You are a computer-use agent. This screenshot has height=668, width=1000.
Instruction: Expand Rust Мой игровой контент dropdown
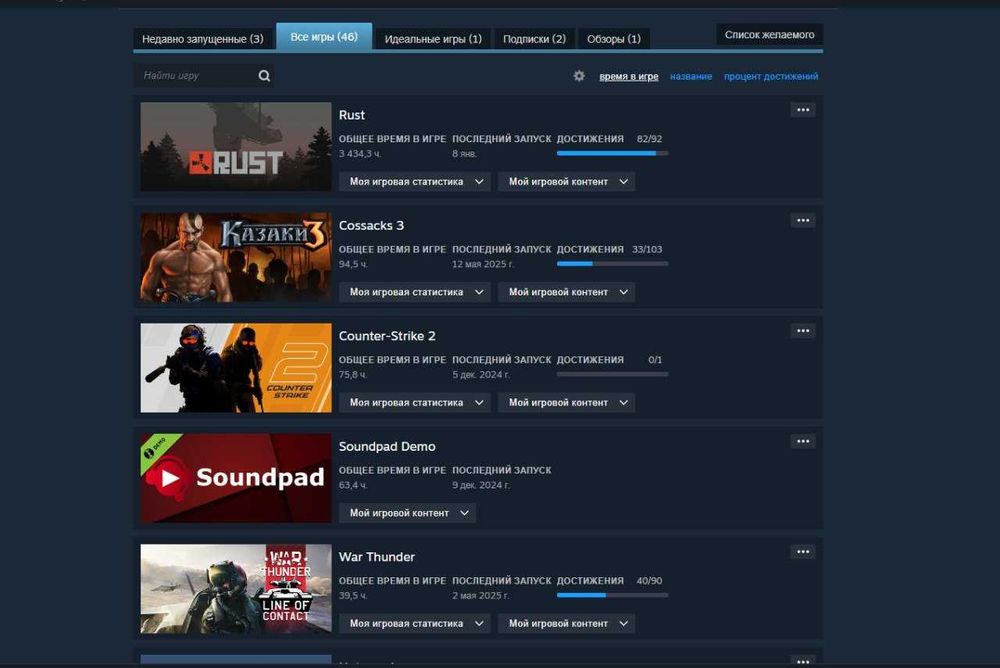(566, 182)
